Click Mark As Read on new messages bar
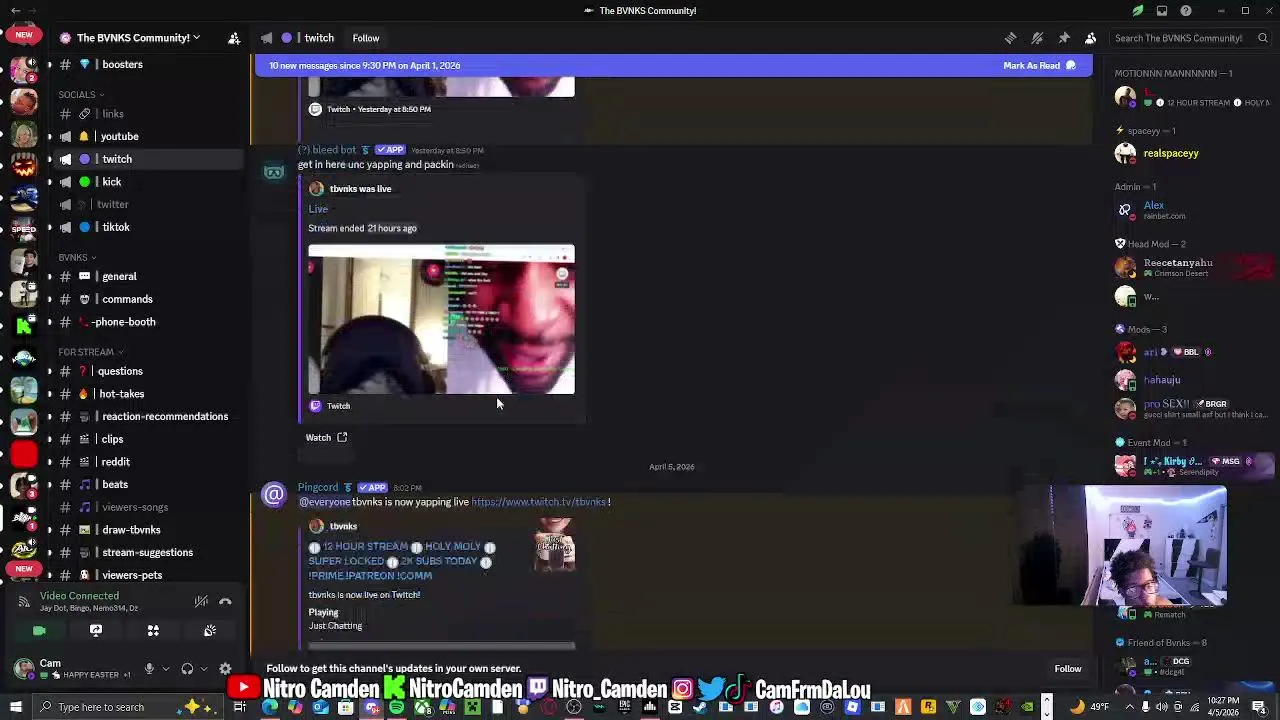 1039,66
